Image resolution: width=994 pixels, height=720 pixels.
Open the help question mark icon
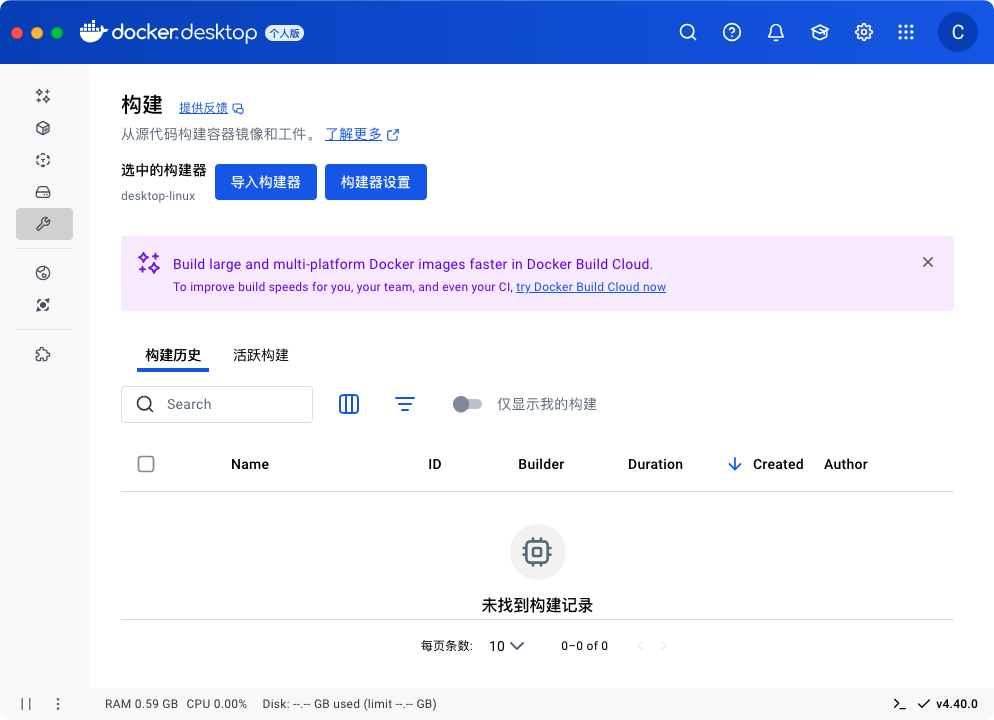(x=732, y=32)
